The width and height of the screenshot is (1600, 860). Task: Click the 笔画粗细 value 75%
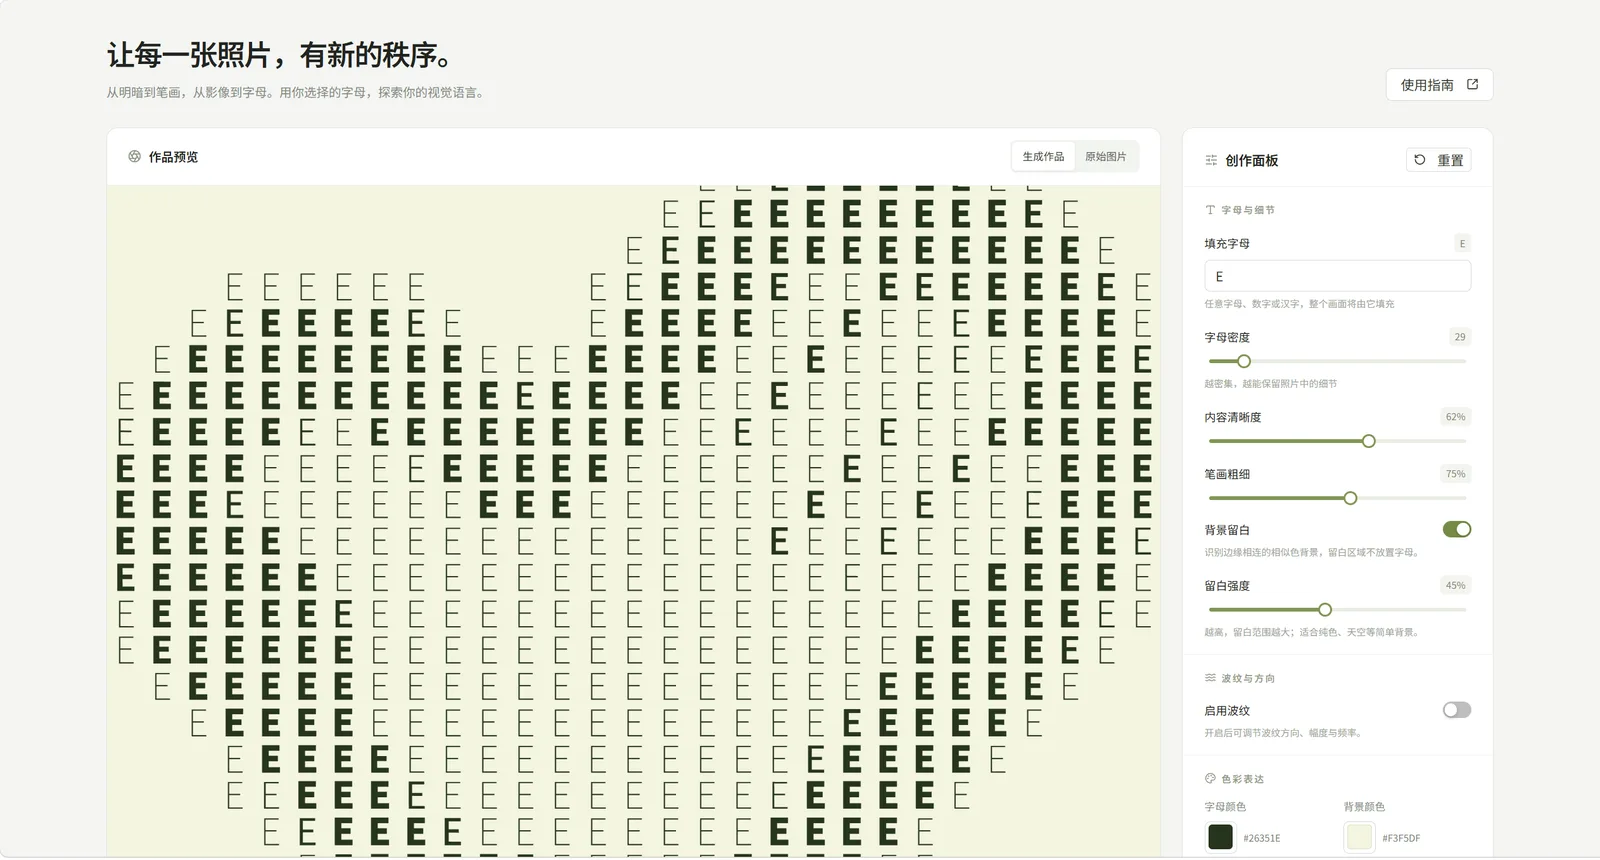[x=1455, y=474]
